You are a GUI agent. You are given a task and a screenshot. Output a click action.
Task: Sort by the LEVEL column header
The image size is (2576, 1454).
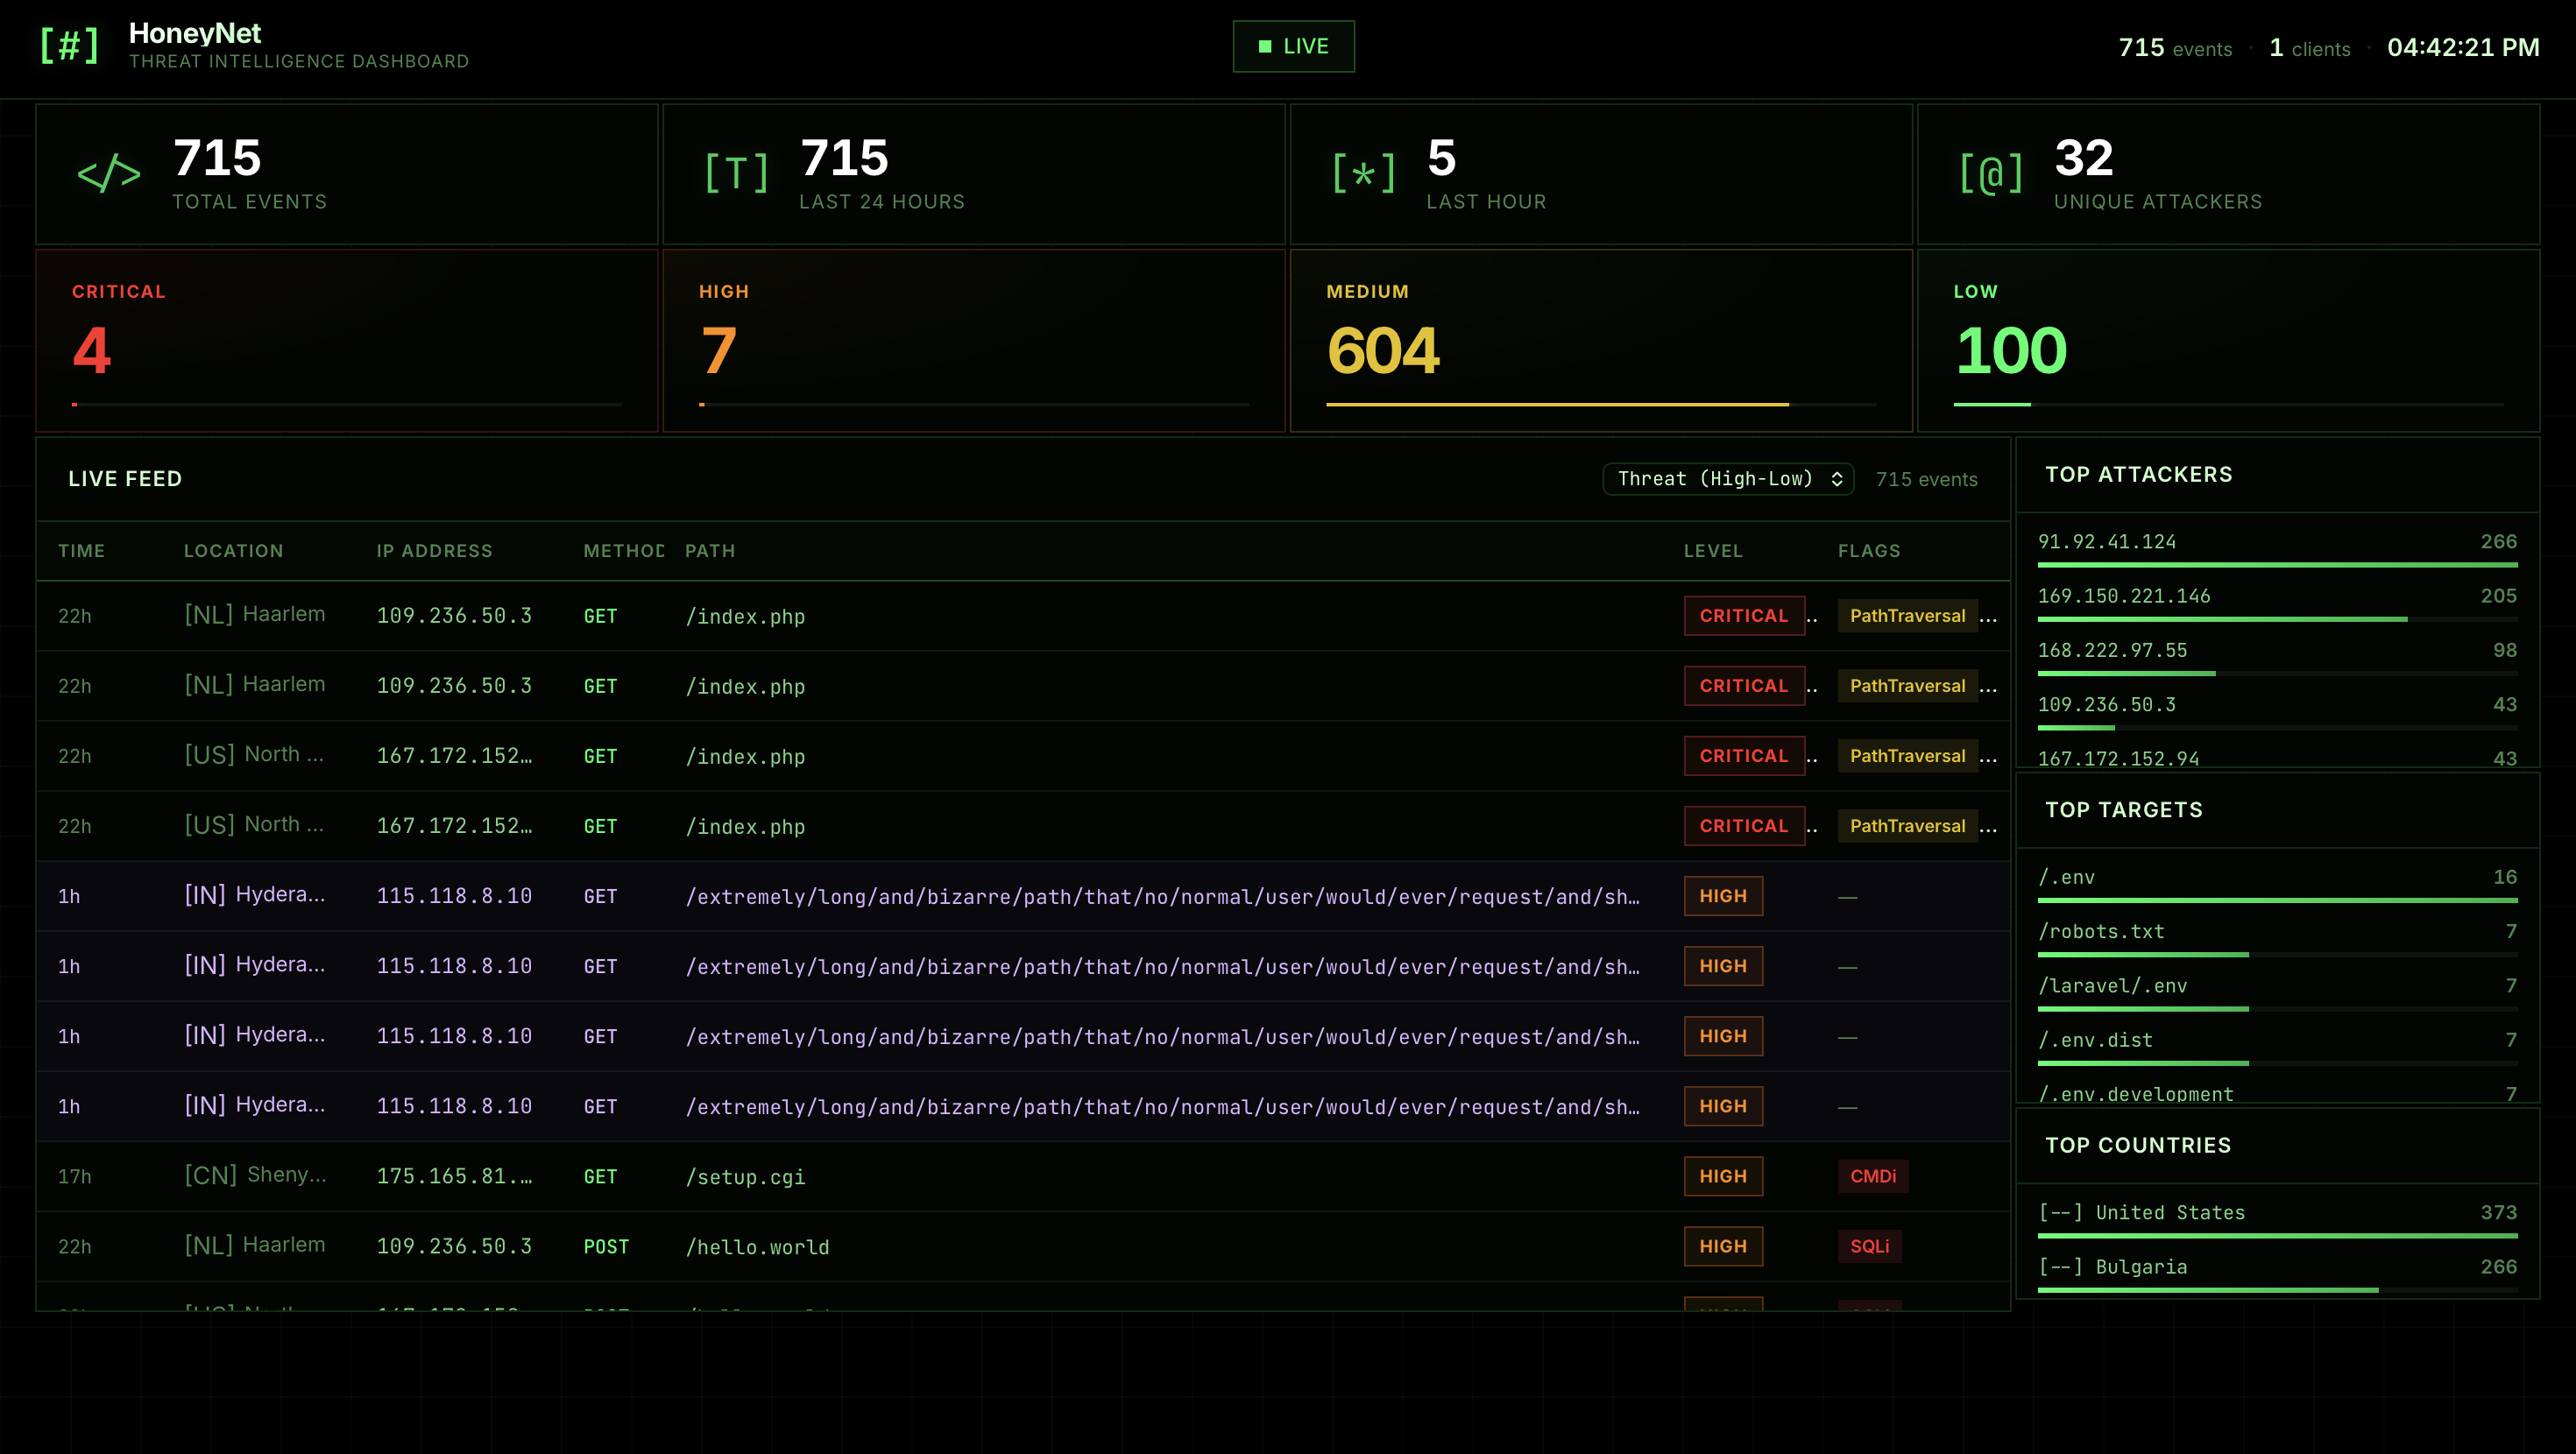pyautogui.click(x=1713, y=551)
